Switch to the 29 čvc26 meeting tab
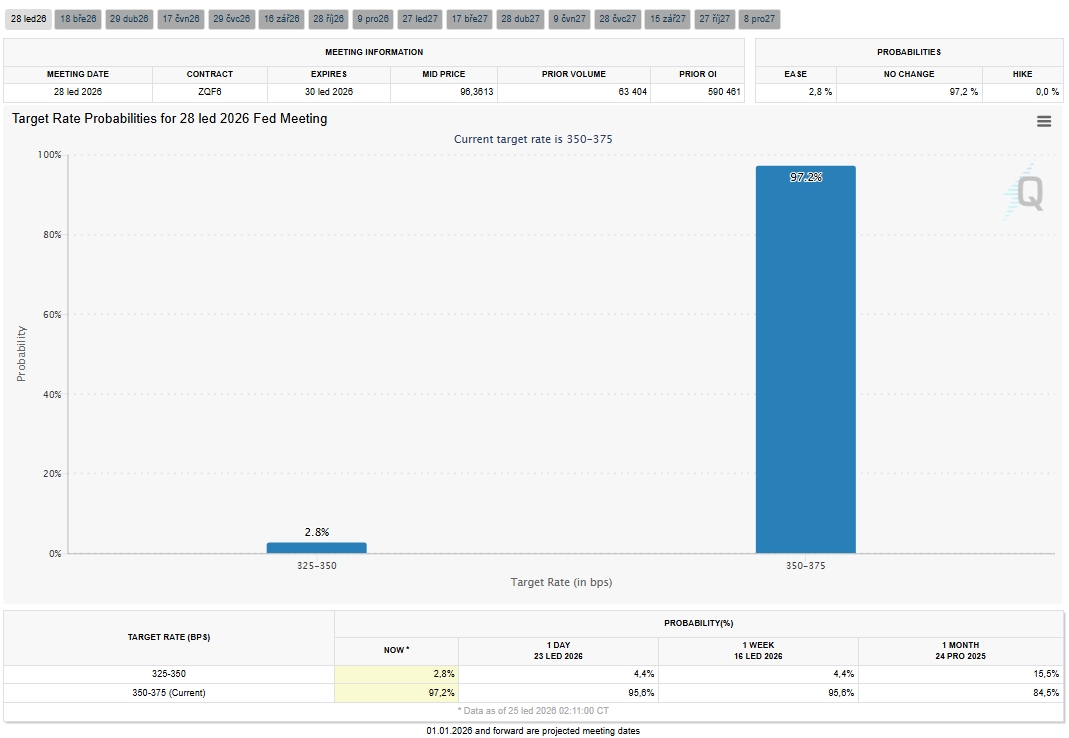 231,19
